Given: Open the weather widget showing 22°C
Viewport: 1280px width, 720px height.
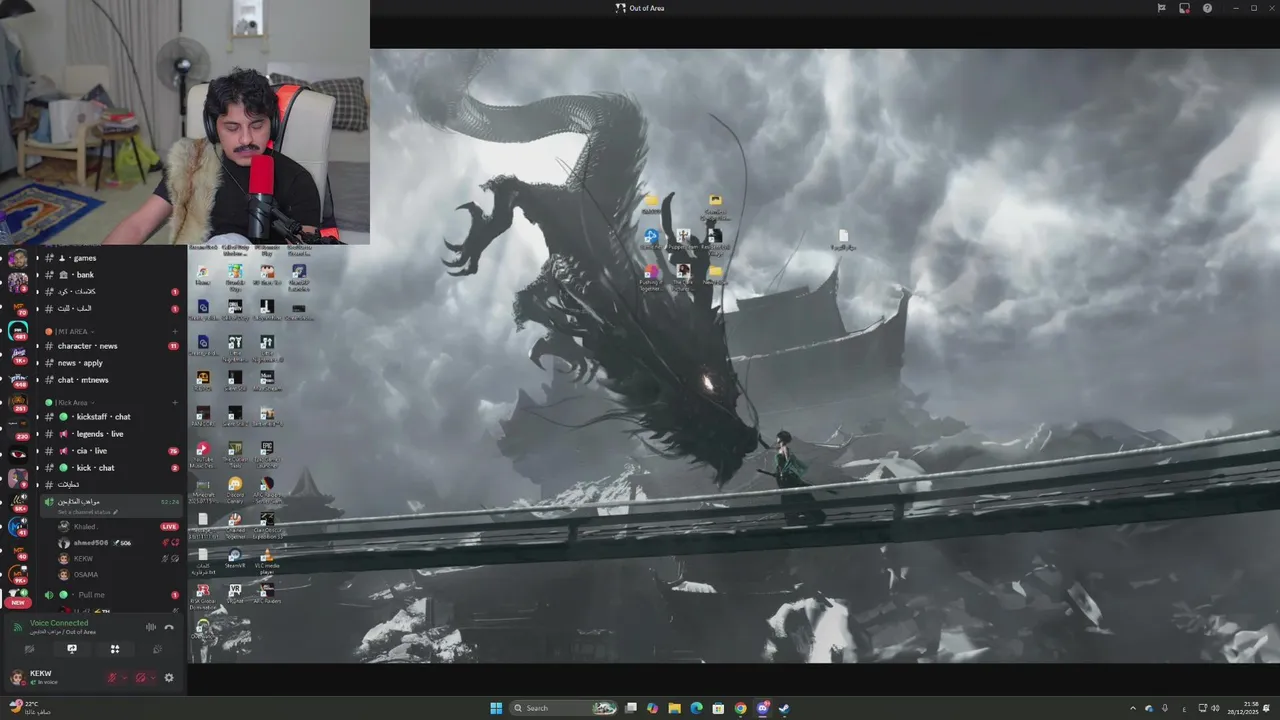Looking at the screenshot, I should (x=30, y=708).
